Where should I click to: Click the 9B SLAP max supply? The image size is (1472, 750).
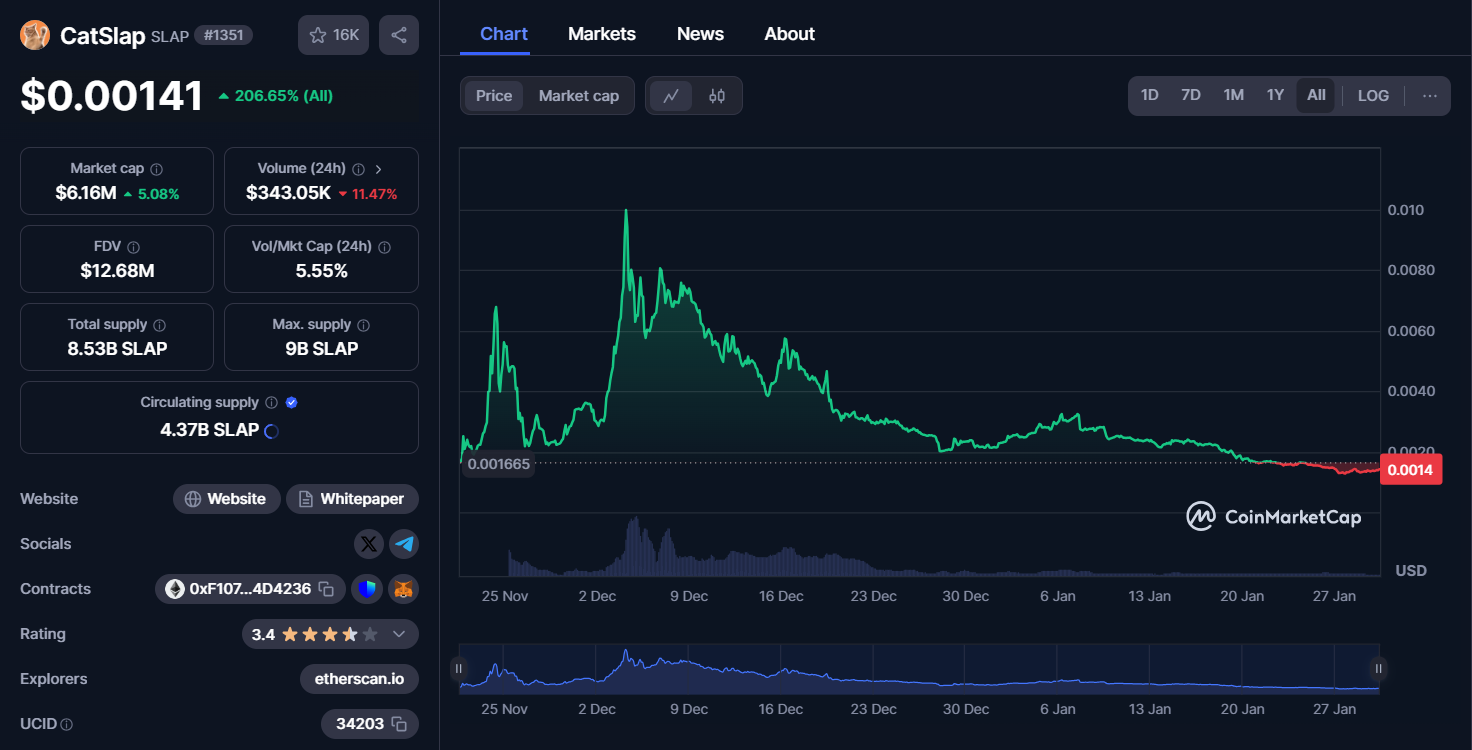321,349
